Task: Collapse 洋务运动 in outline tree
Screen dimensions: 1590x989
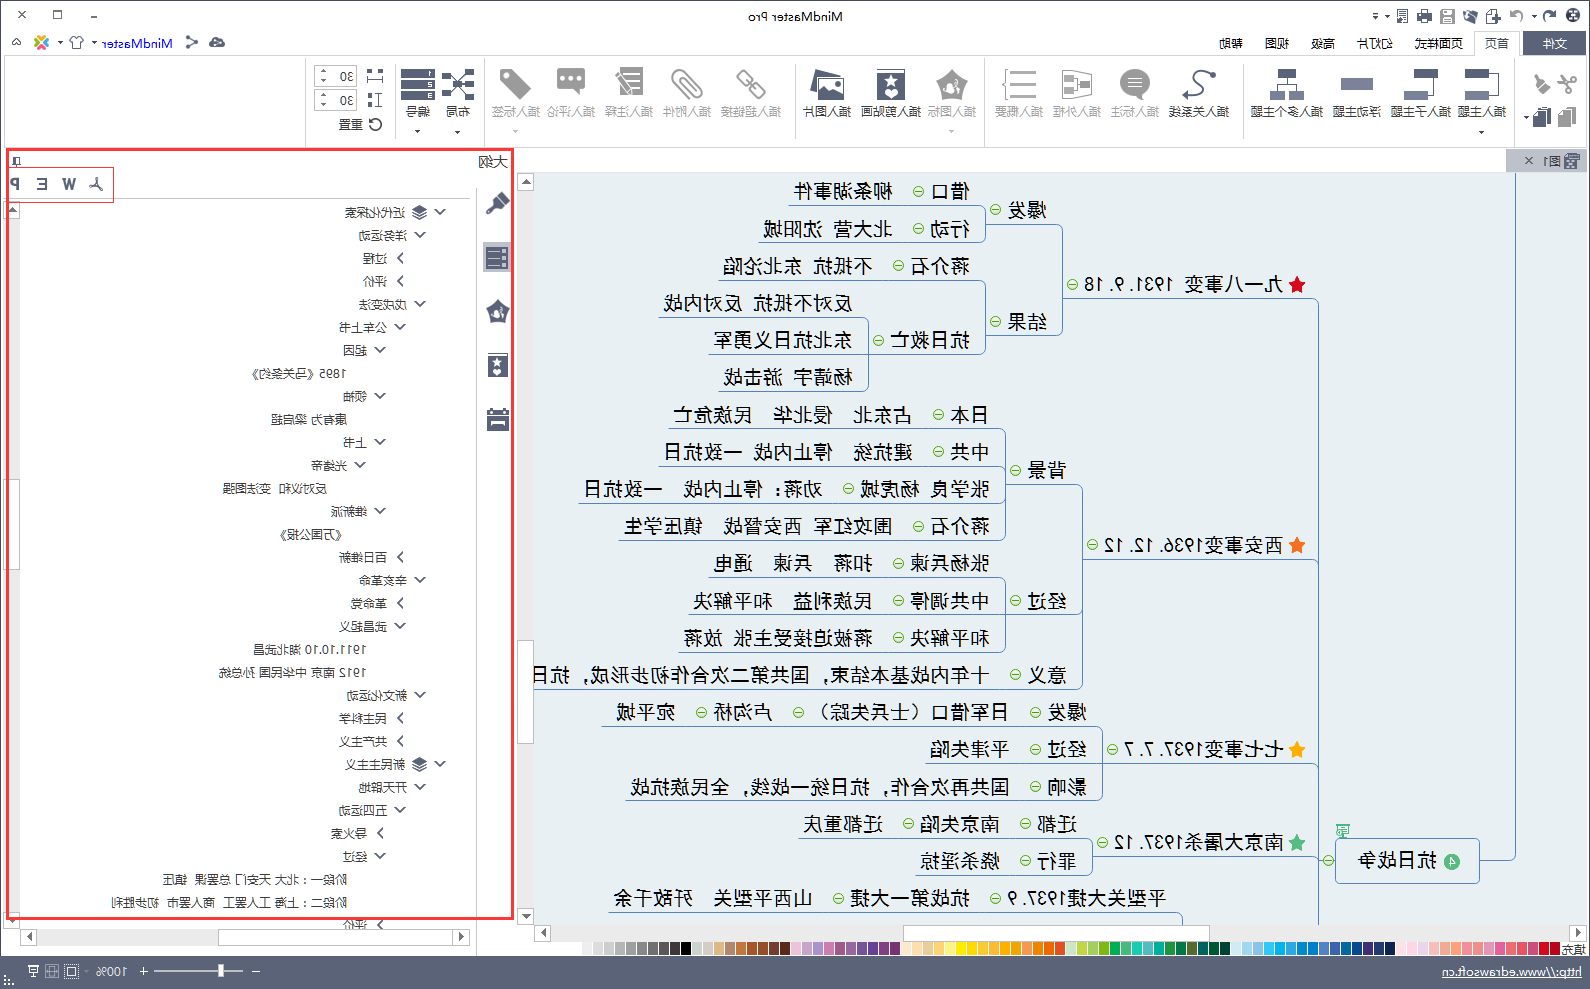Action: tap(420, 235)
